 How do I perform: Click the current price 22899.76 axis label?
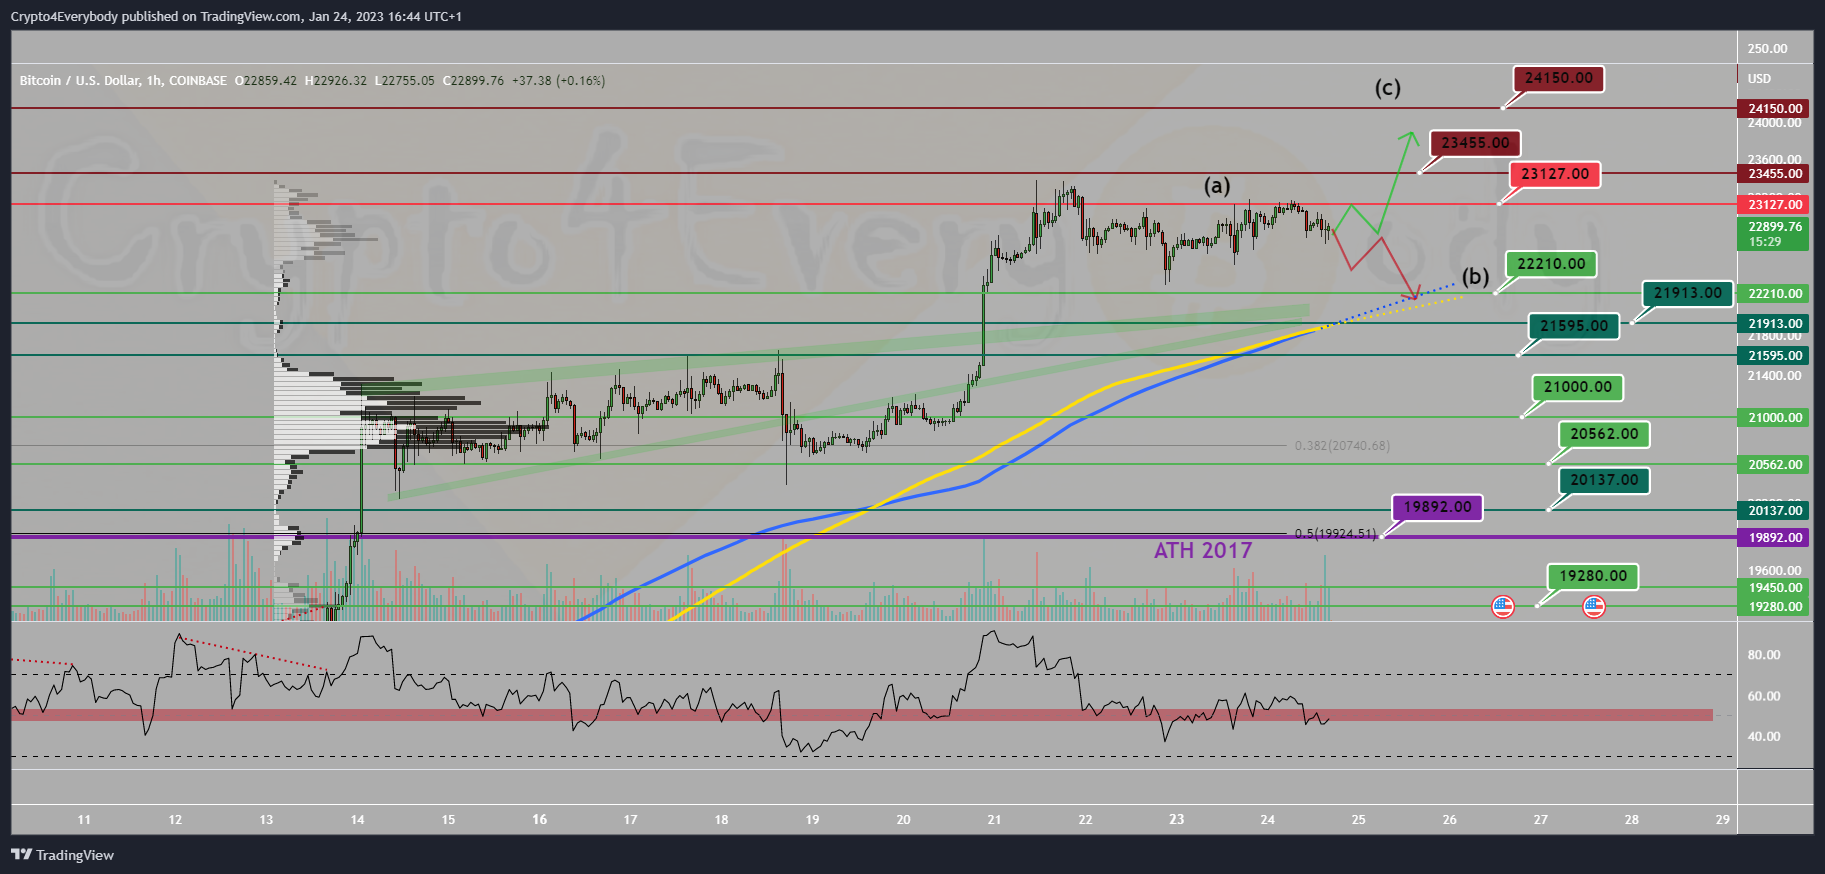coord(1775,234)
